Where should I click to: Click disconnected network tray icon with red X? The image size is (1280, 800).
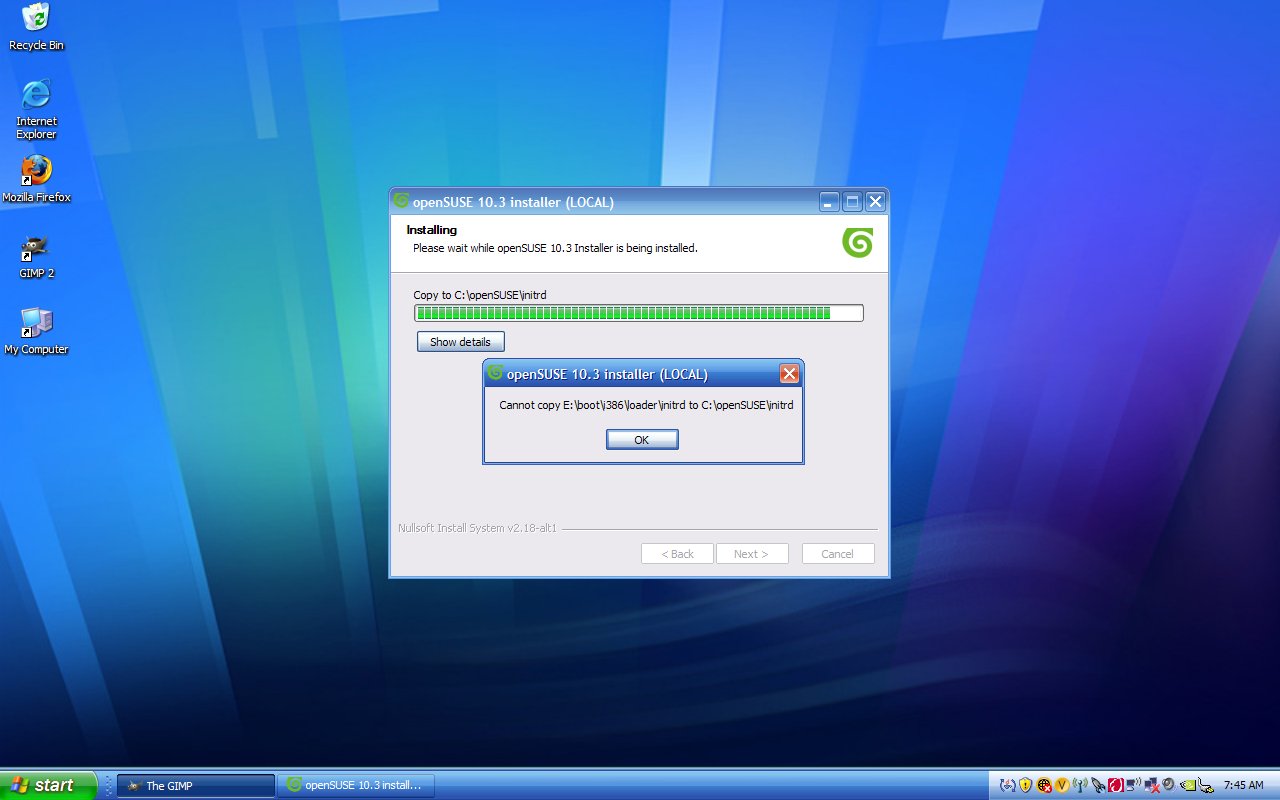pyautogui.click(x=1152, y=785)
